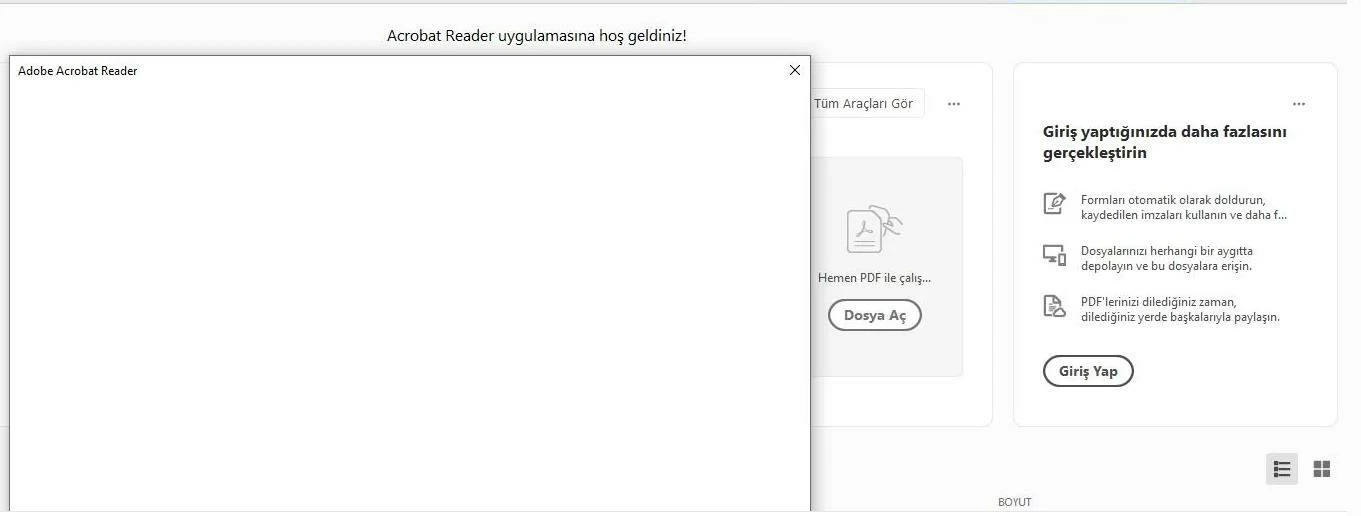Click the PDF share document icon
The height and width of the screenshot is (516, 1361).
click(x=1054, y=306)
